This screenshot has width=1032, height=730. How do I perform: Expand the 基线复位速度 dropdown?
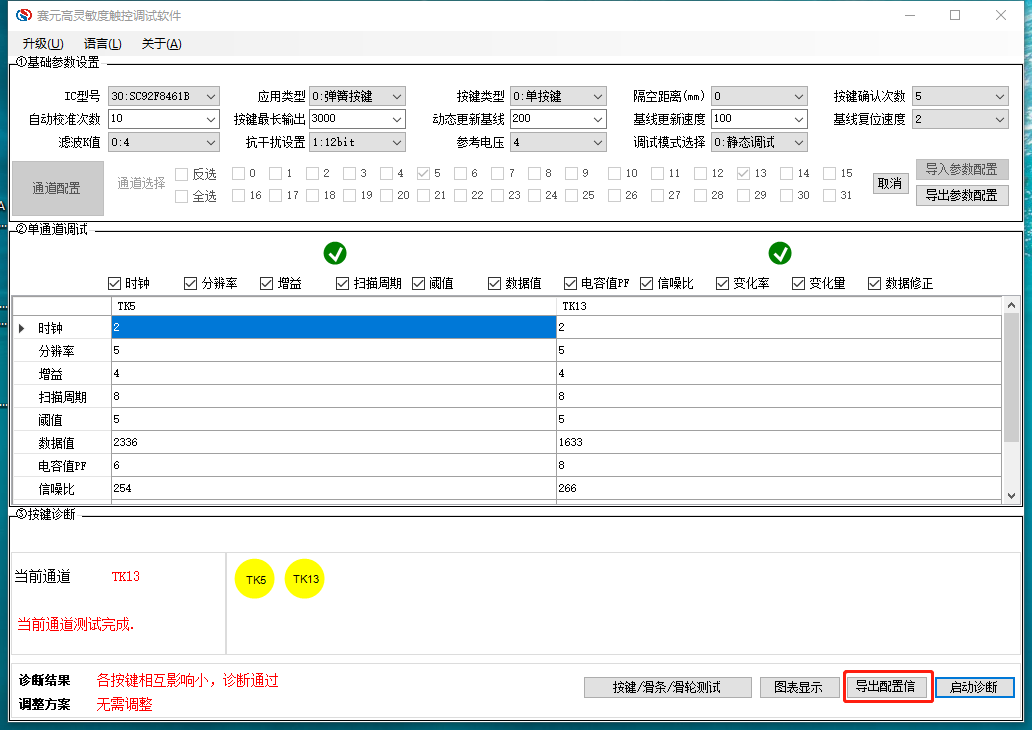1000,119
